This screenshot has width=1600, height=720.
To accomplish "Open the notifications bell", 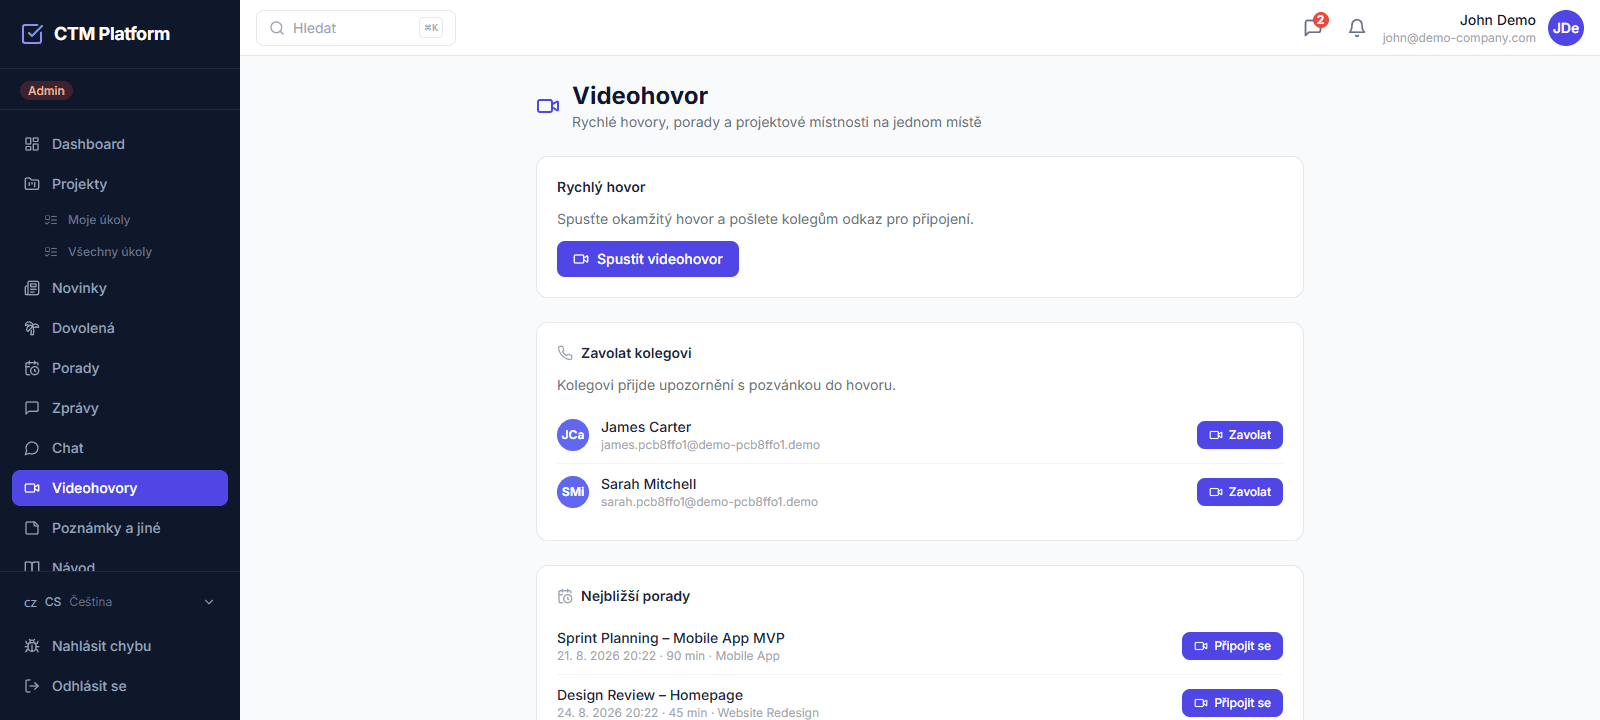I will [1357, 28].
